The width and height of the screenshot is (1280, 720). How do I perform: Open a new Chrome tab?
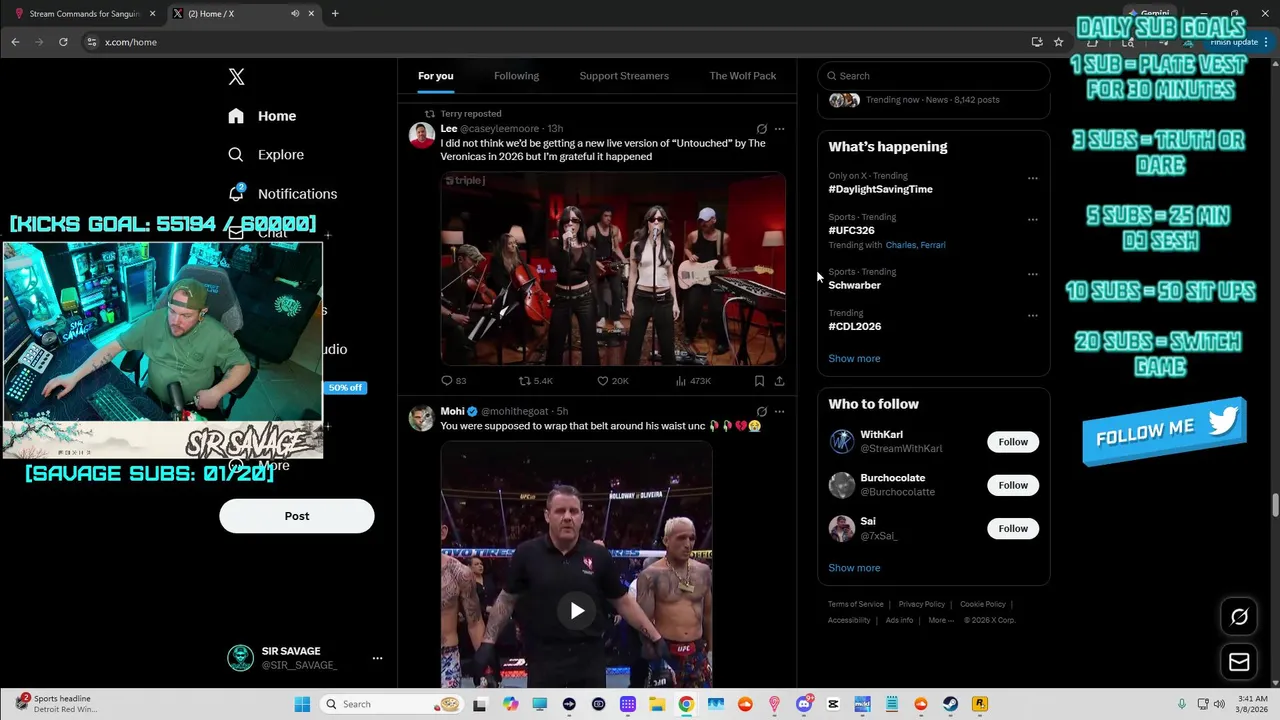[x=335, y=14]
